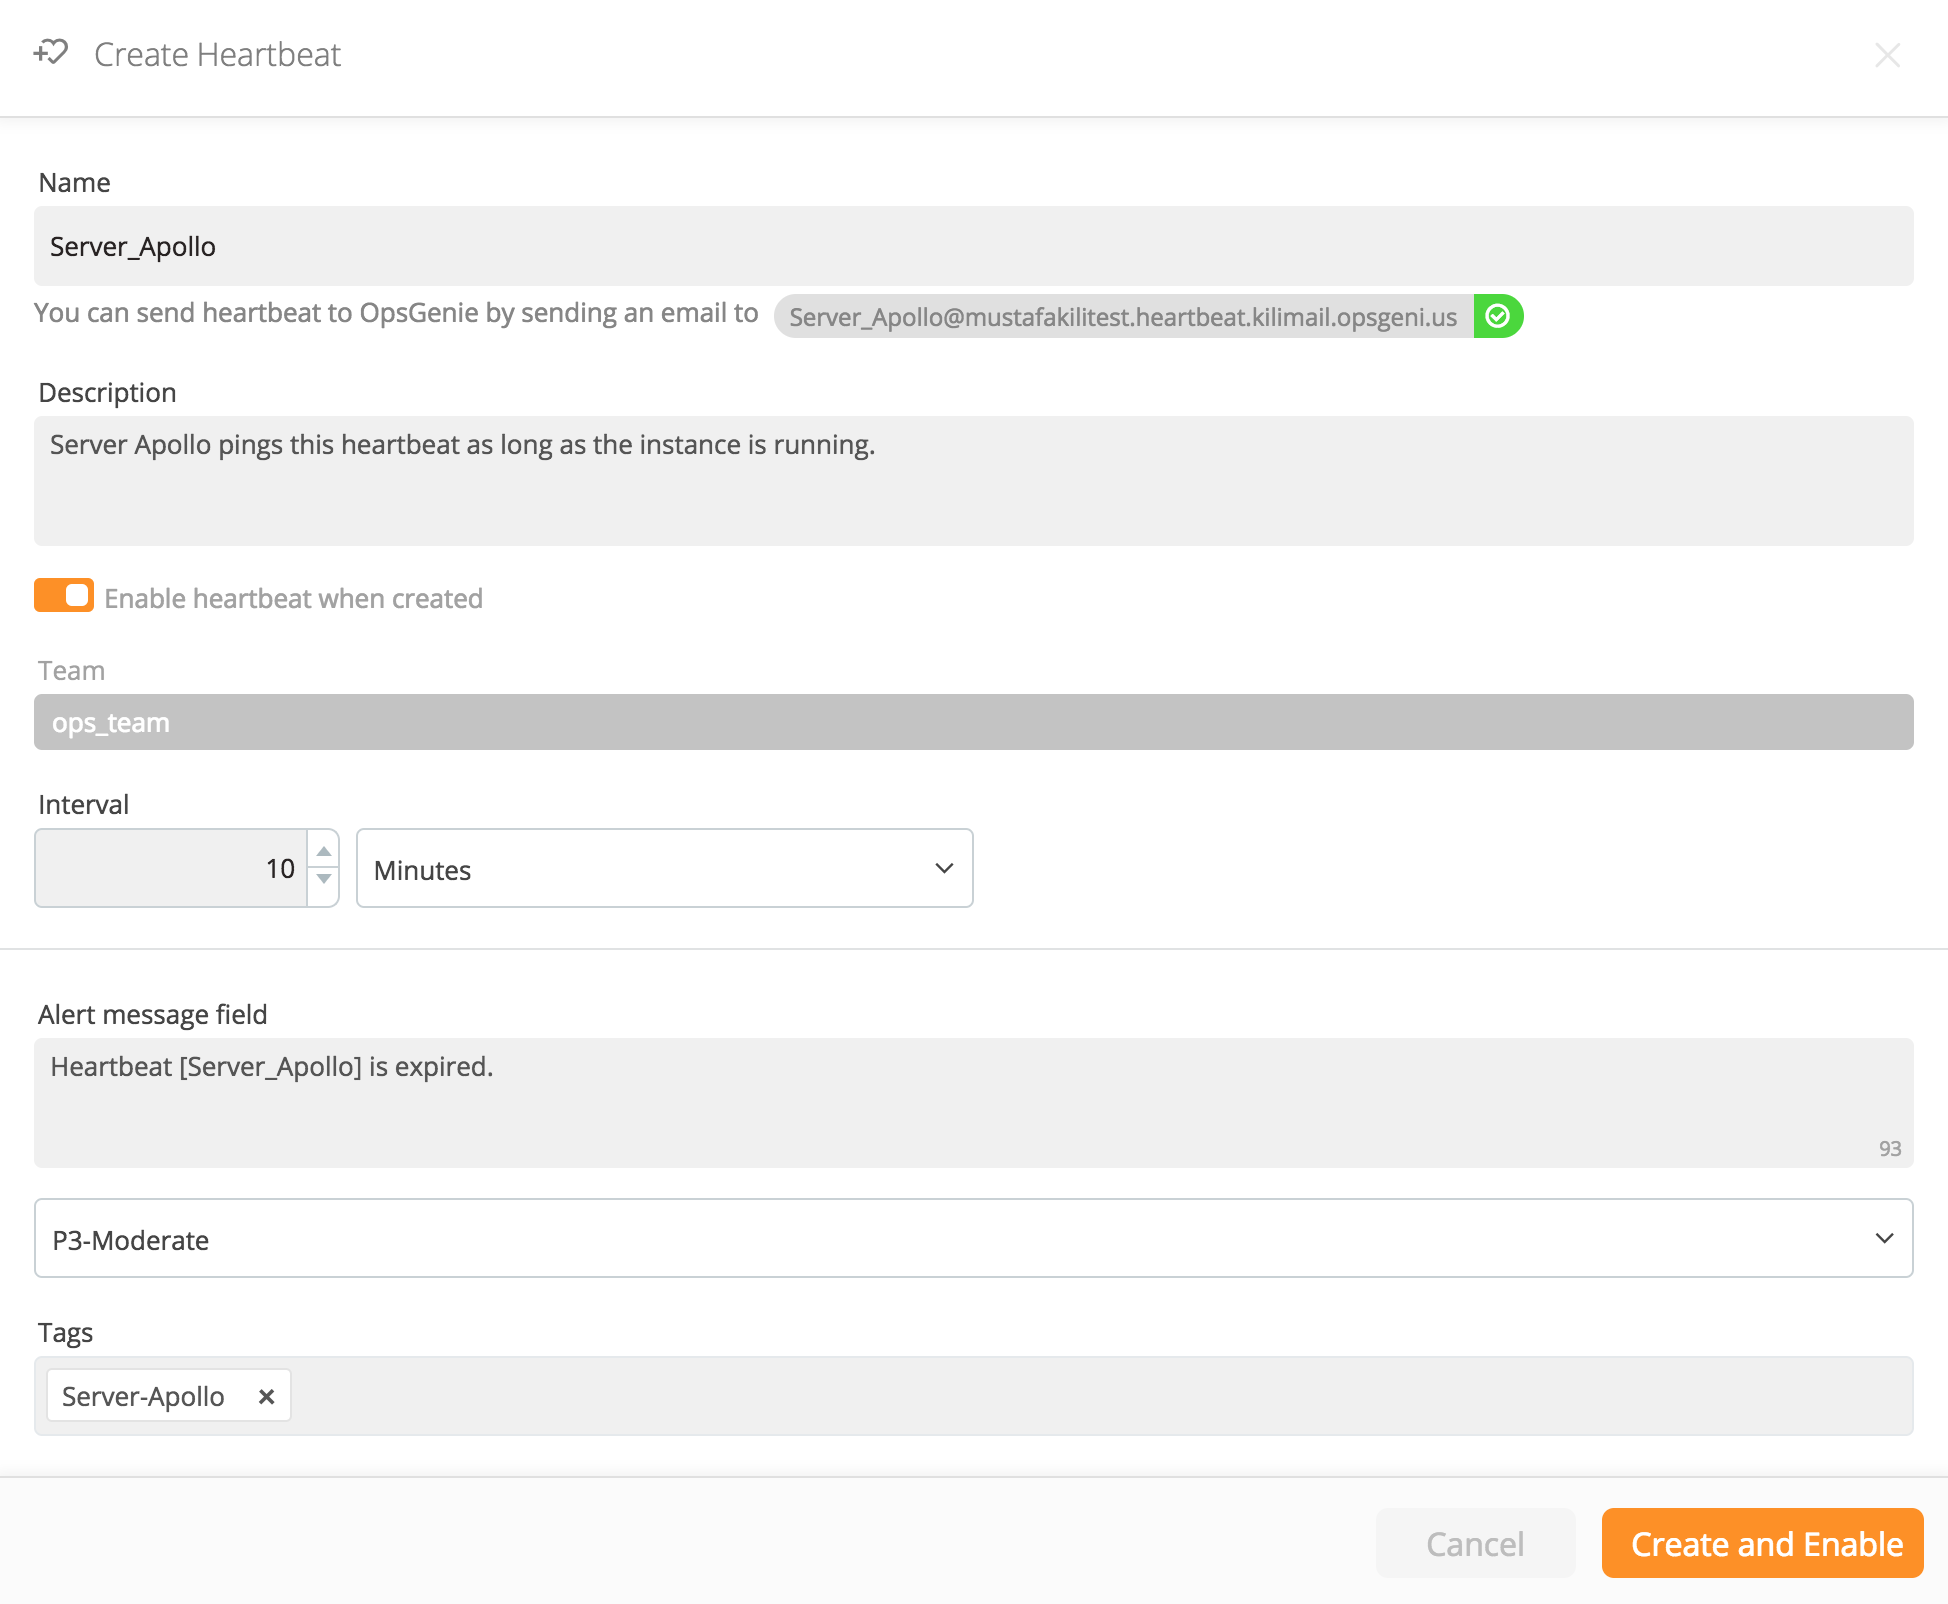Close the Create Heartbeat dialog

click(x=1887, y=55)
